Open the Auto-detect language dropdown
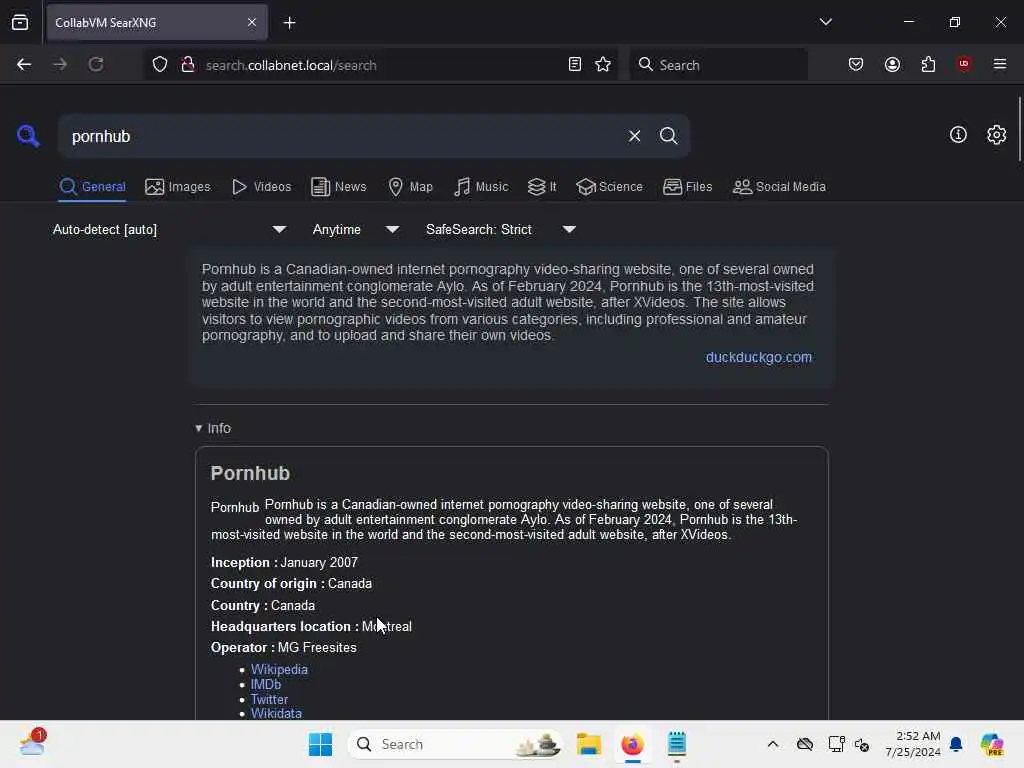1024x768 pixels. point(169,229)
